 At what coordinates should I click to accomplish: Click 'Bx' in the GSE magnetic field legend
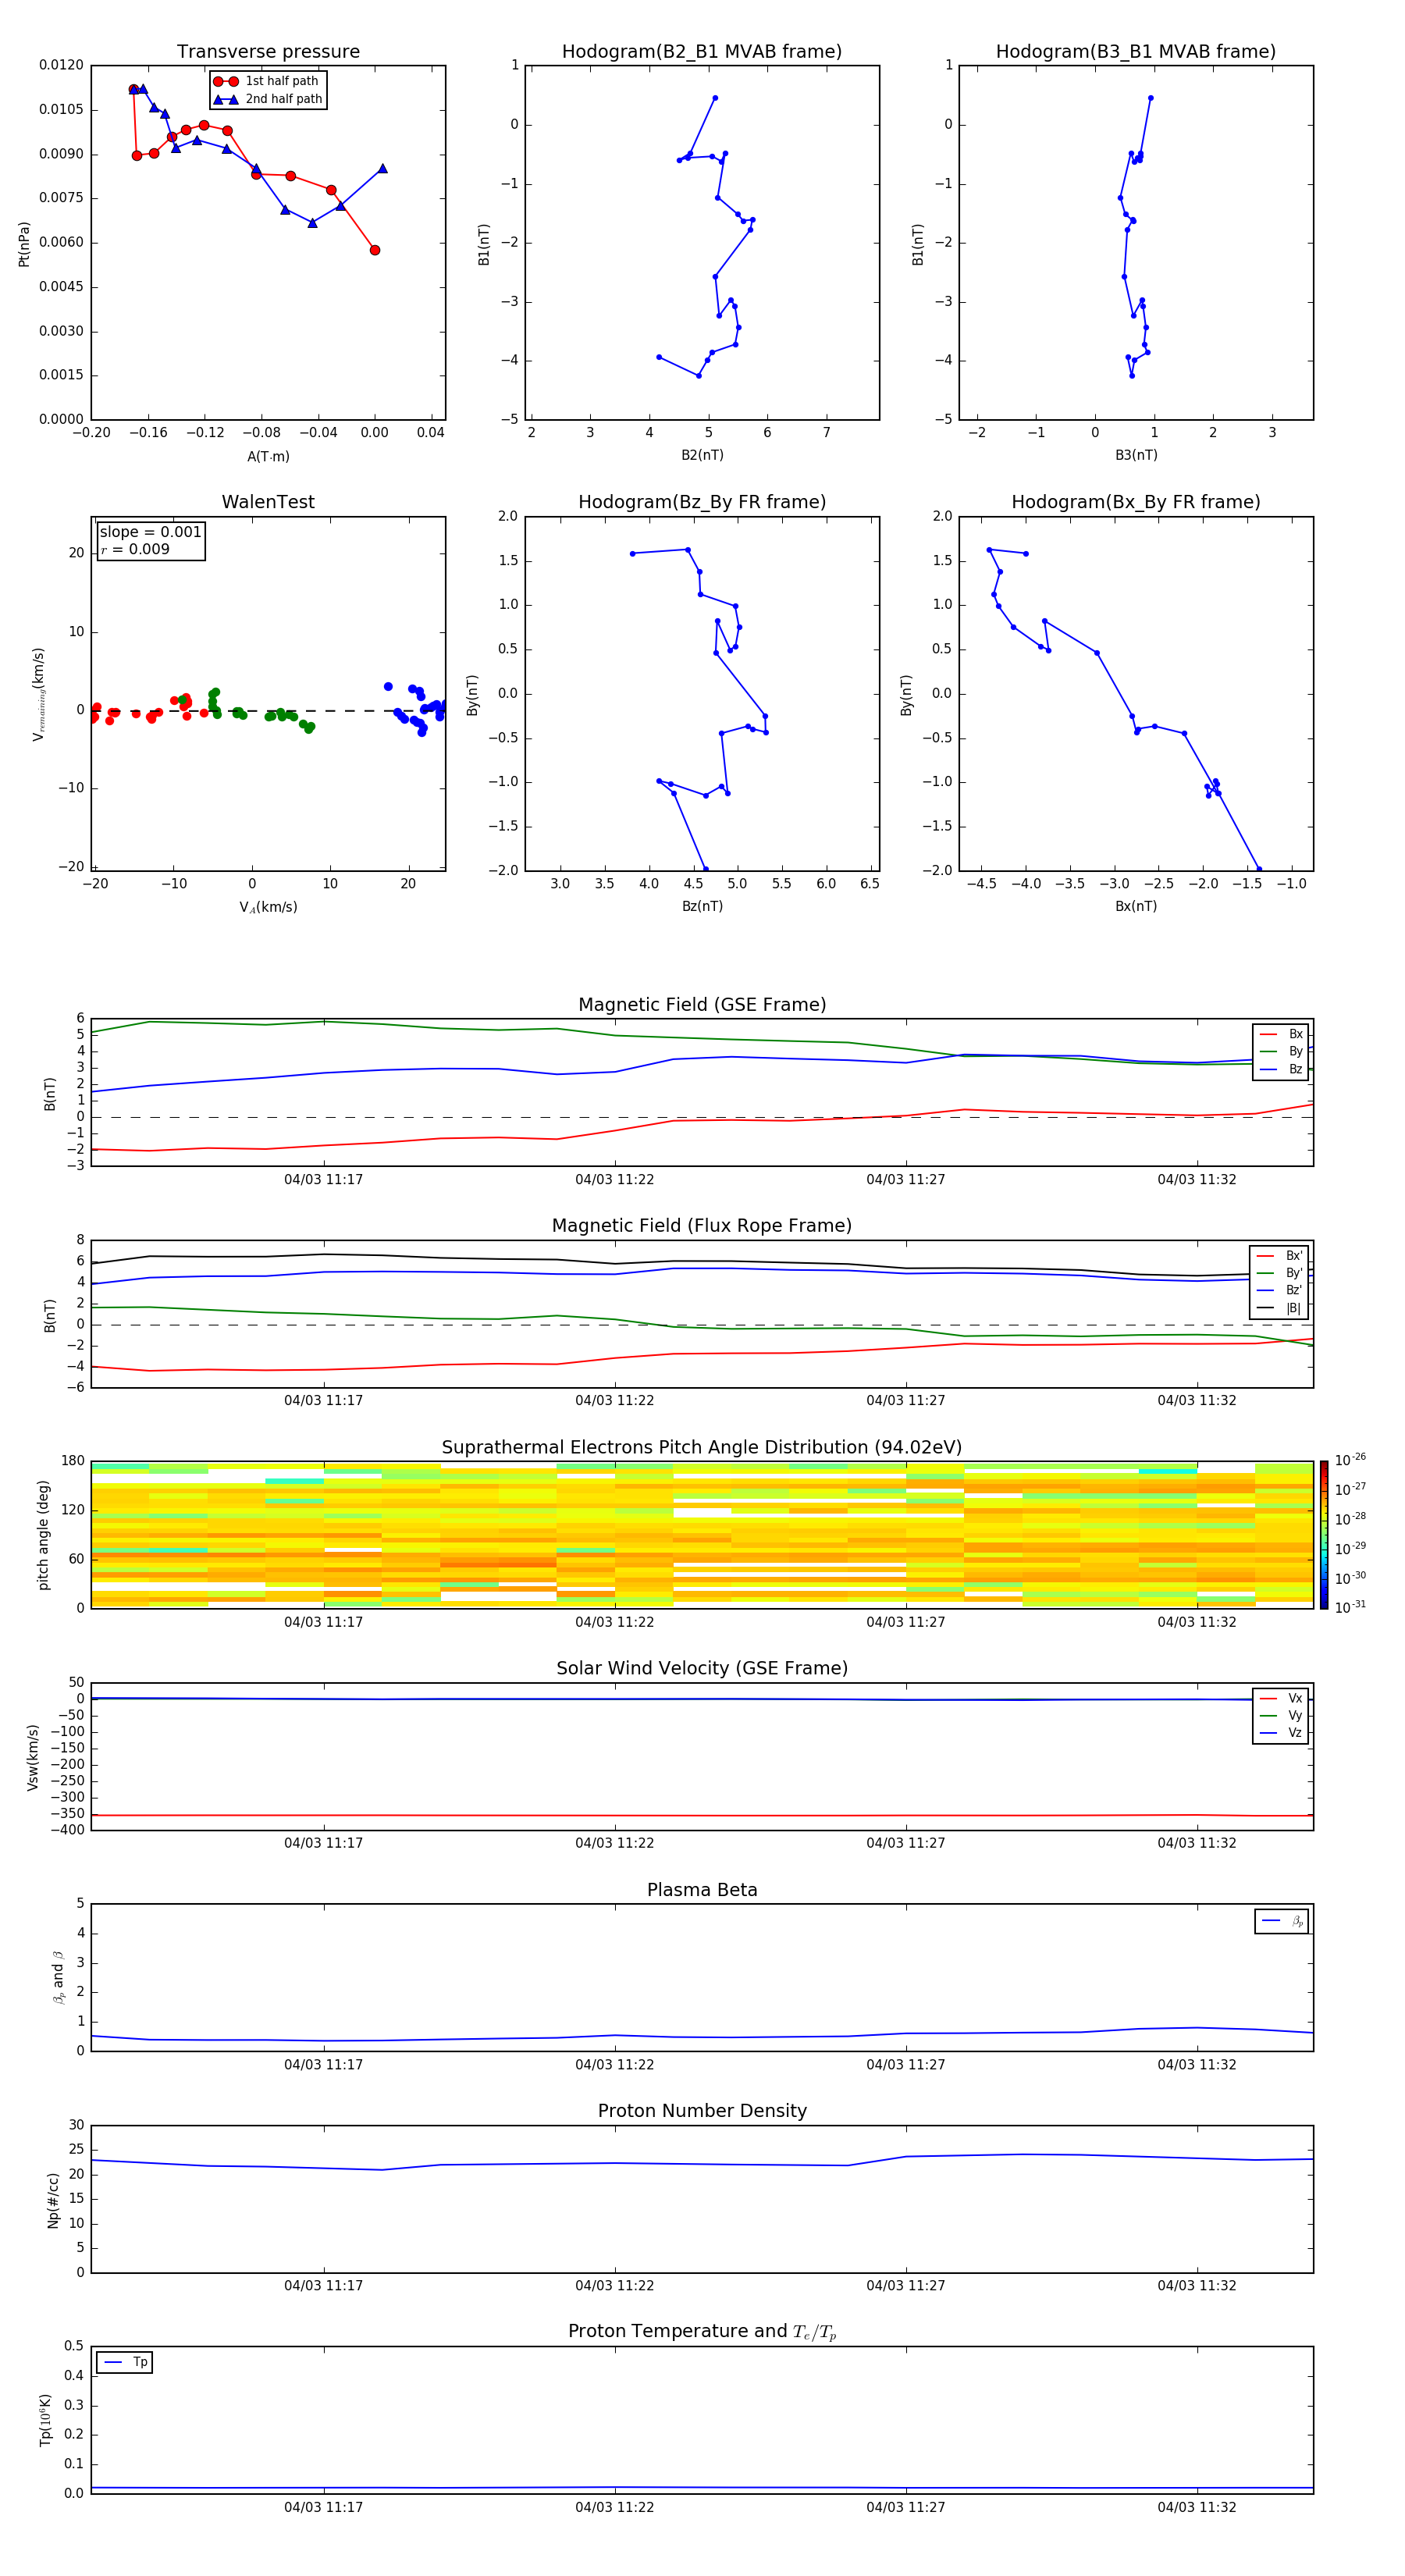click(1295, 1035)
